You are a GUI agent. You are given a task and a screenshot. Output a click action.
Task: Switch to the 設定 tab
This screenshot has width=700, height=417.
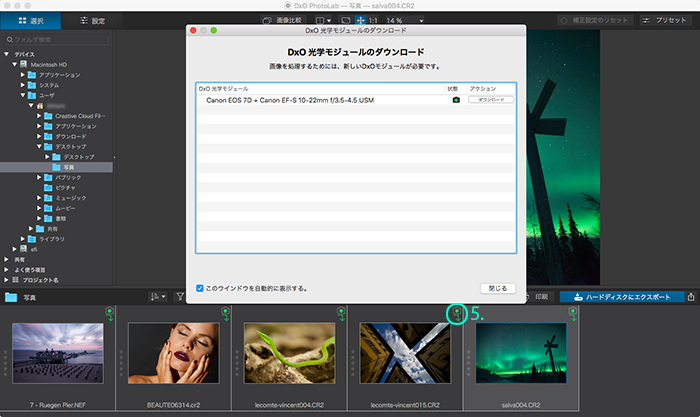click(91, 20)
